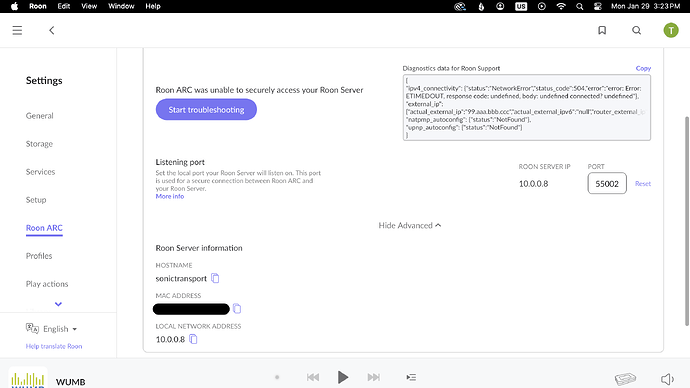Select Services settings tab
The width and height of the screenshot is (690, 388).
40,172
